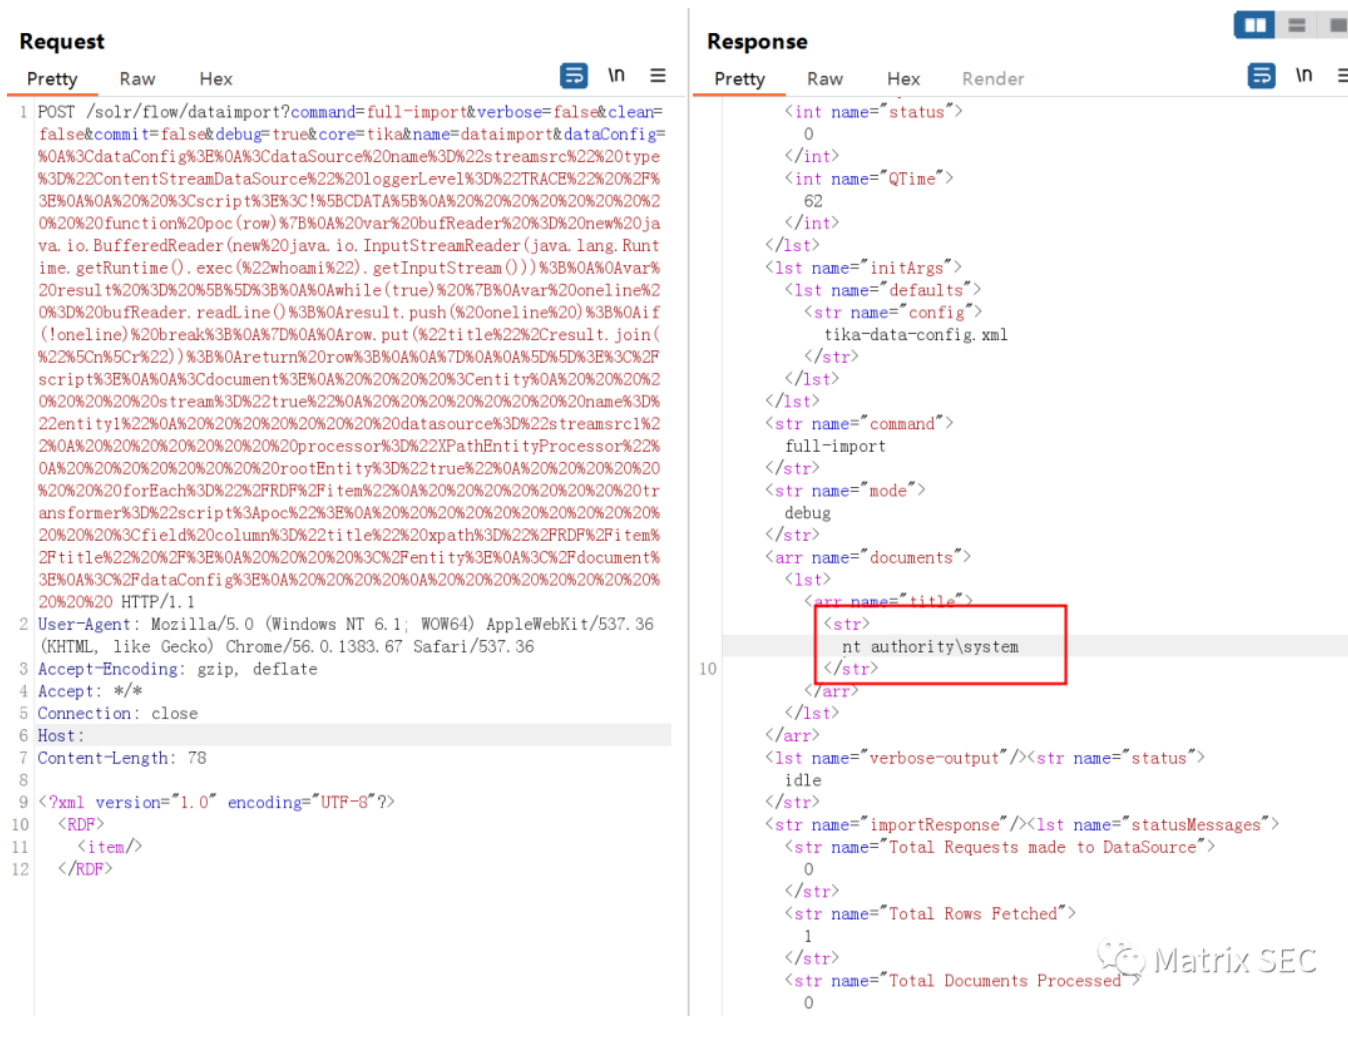The width and height of the screenshot is (1348, 1059).
Task: Switch Request panel to Hex tab
Action: click(x=215, y=79)
